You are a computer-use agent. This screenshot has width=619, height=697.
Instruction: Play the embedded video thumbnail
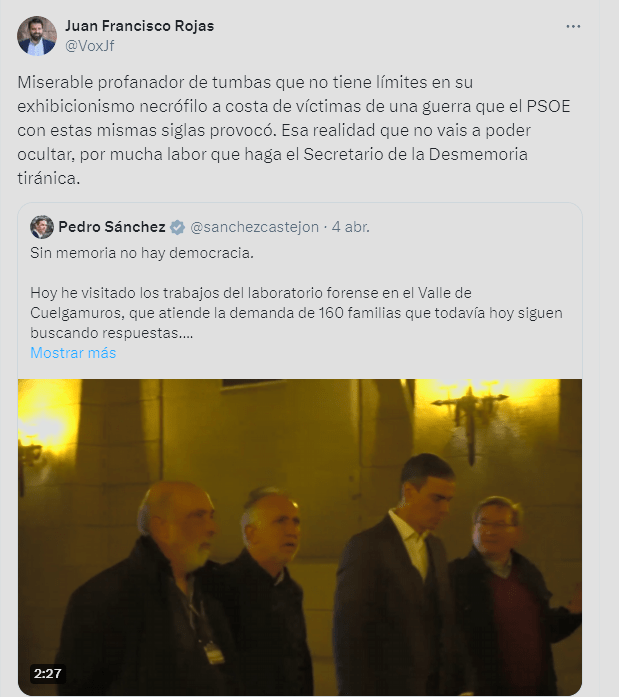pos(300,537)
